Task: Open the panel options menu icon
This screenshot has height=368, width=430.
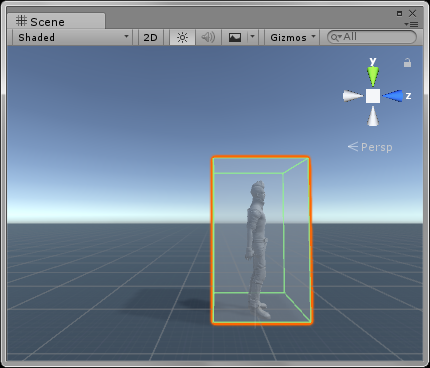Action: [411, 24]
